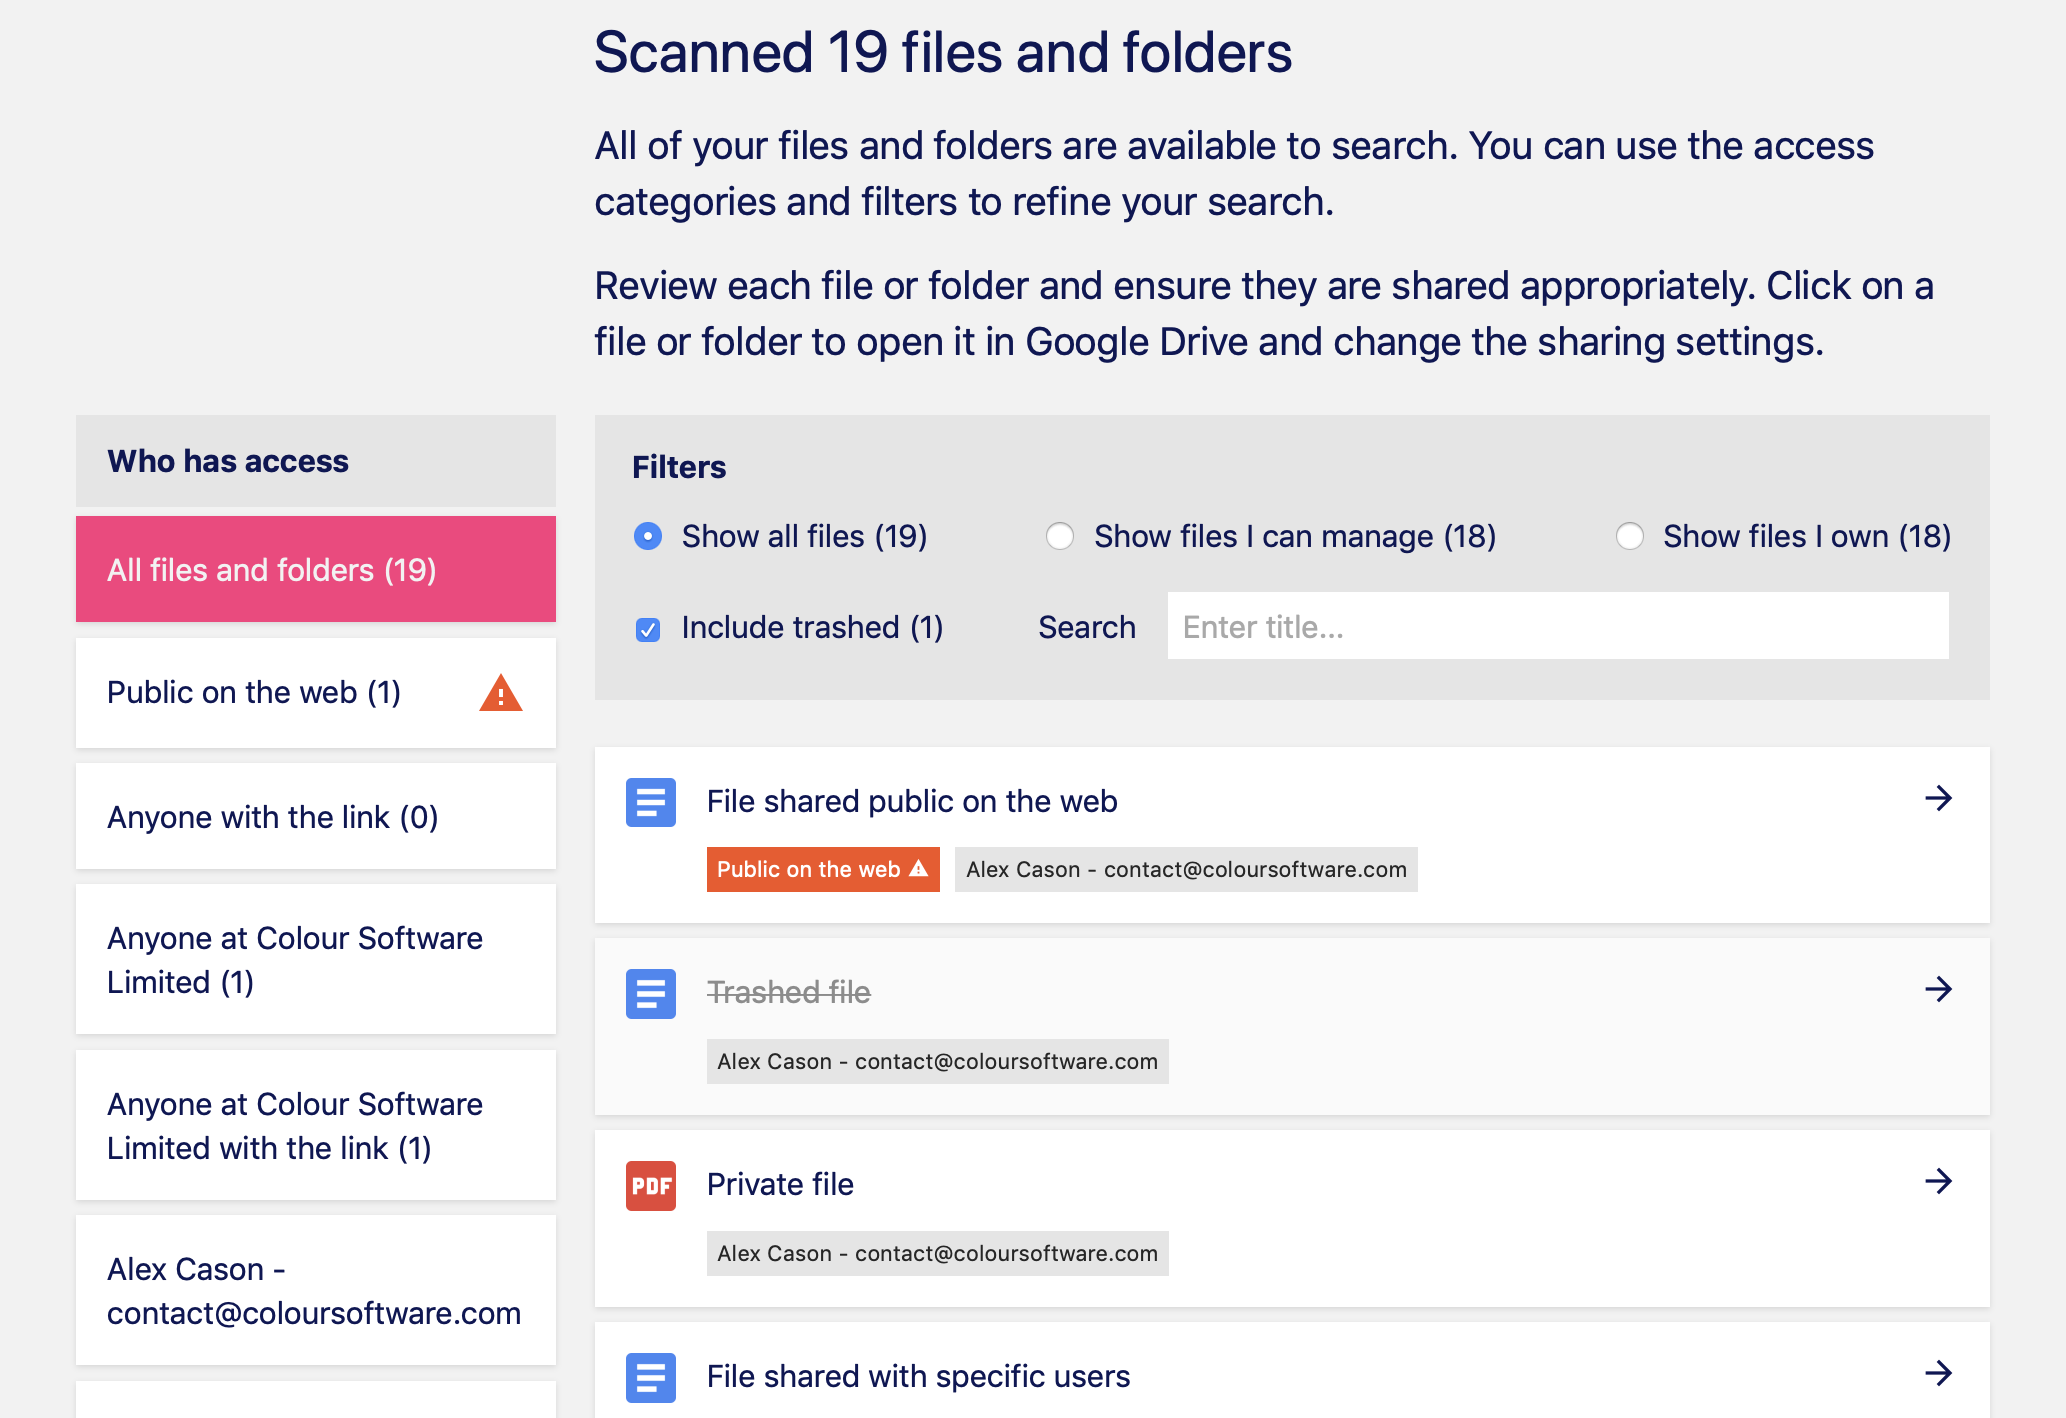
Task: Click the arrow beside "File shared with specific users"
Action: tap(1940, 1371)
